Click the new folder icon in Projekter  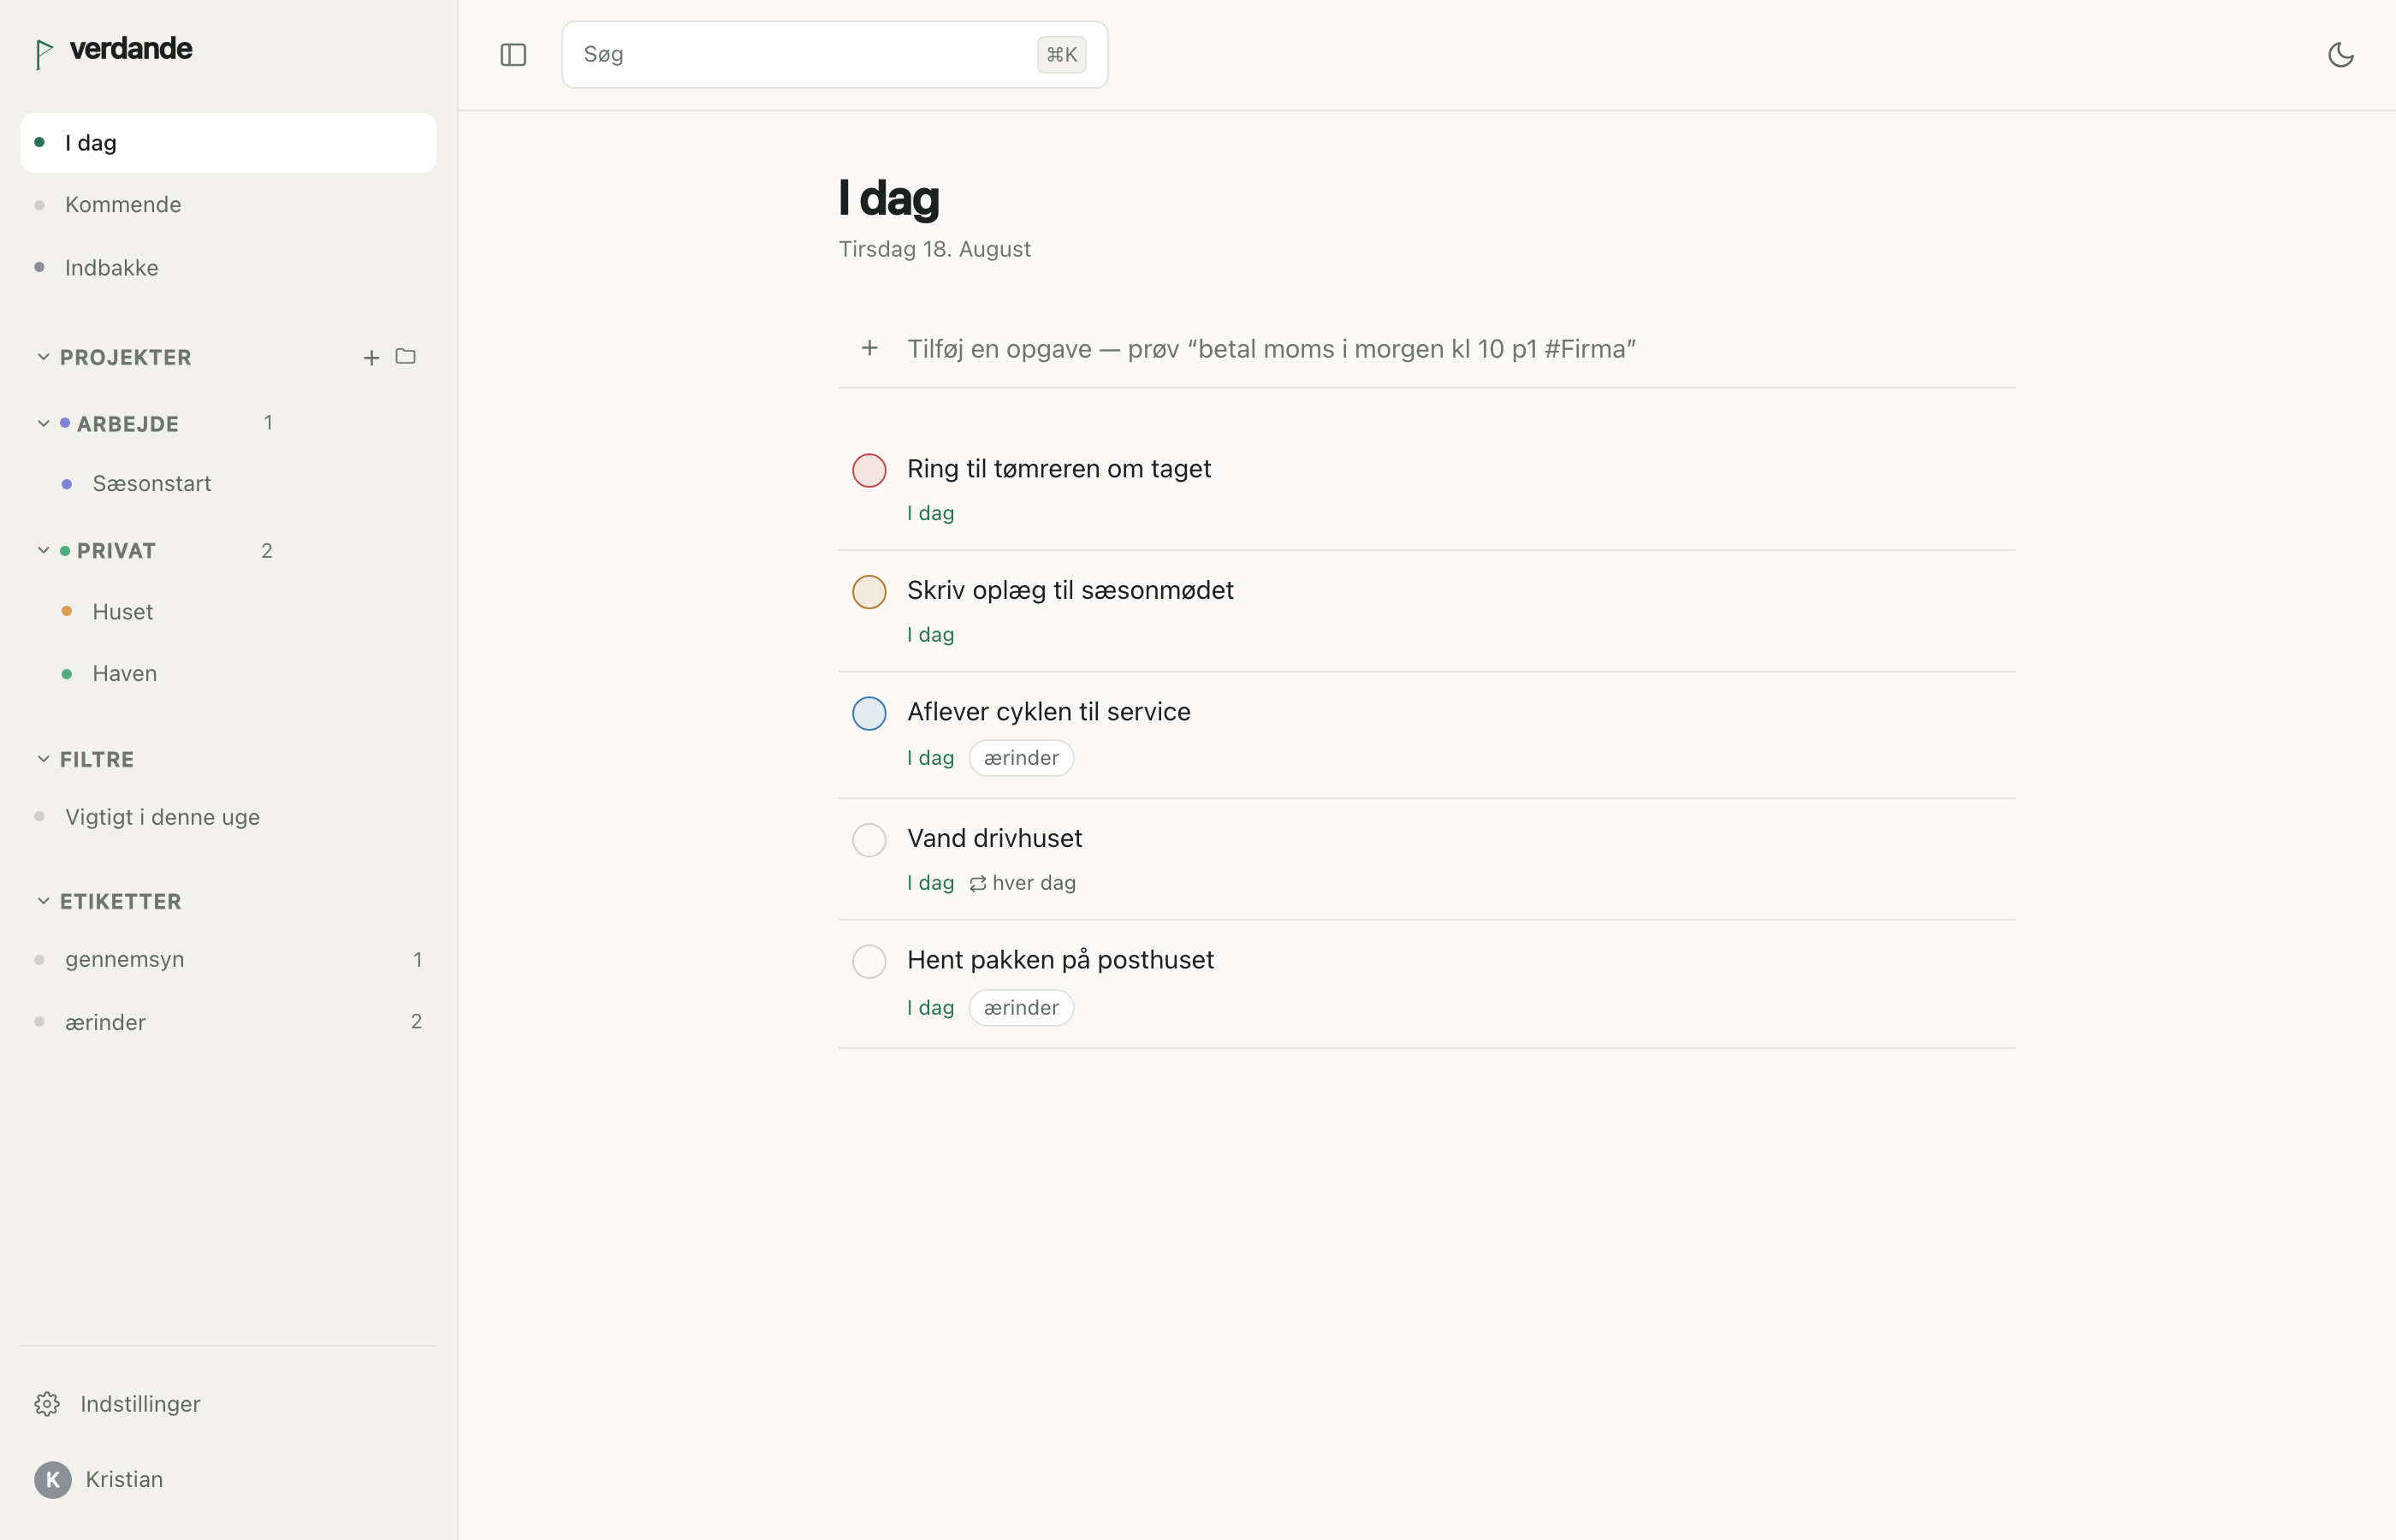(405, 356)
